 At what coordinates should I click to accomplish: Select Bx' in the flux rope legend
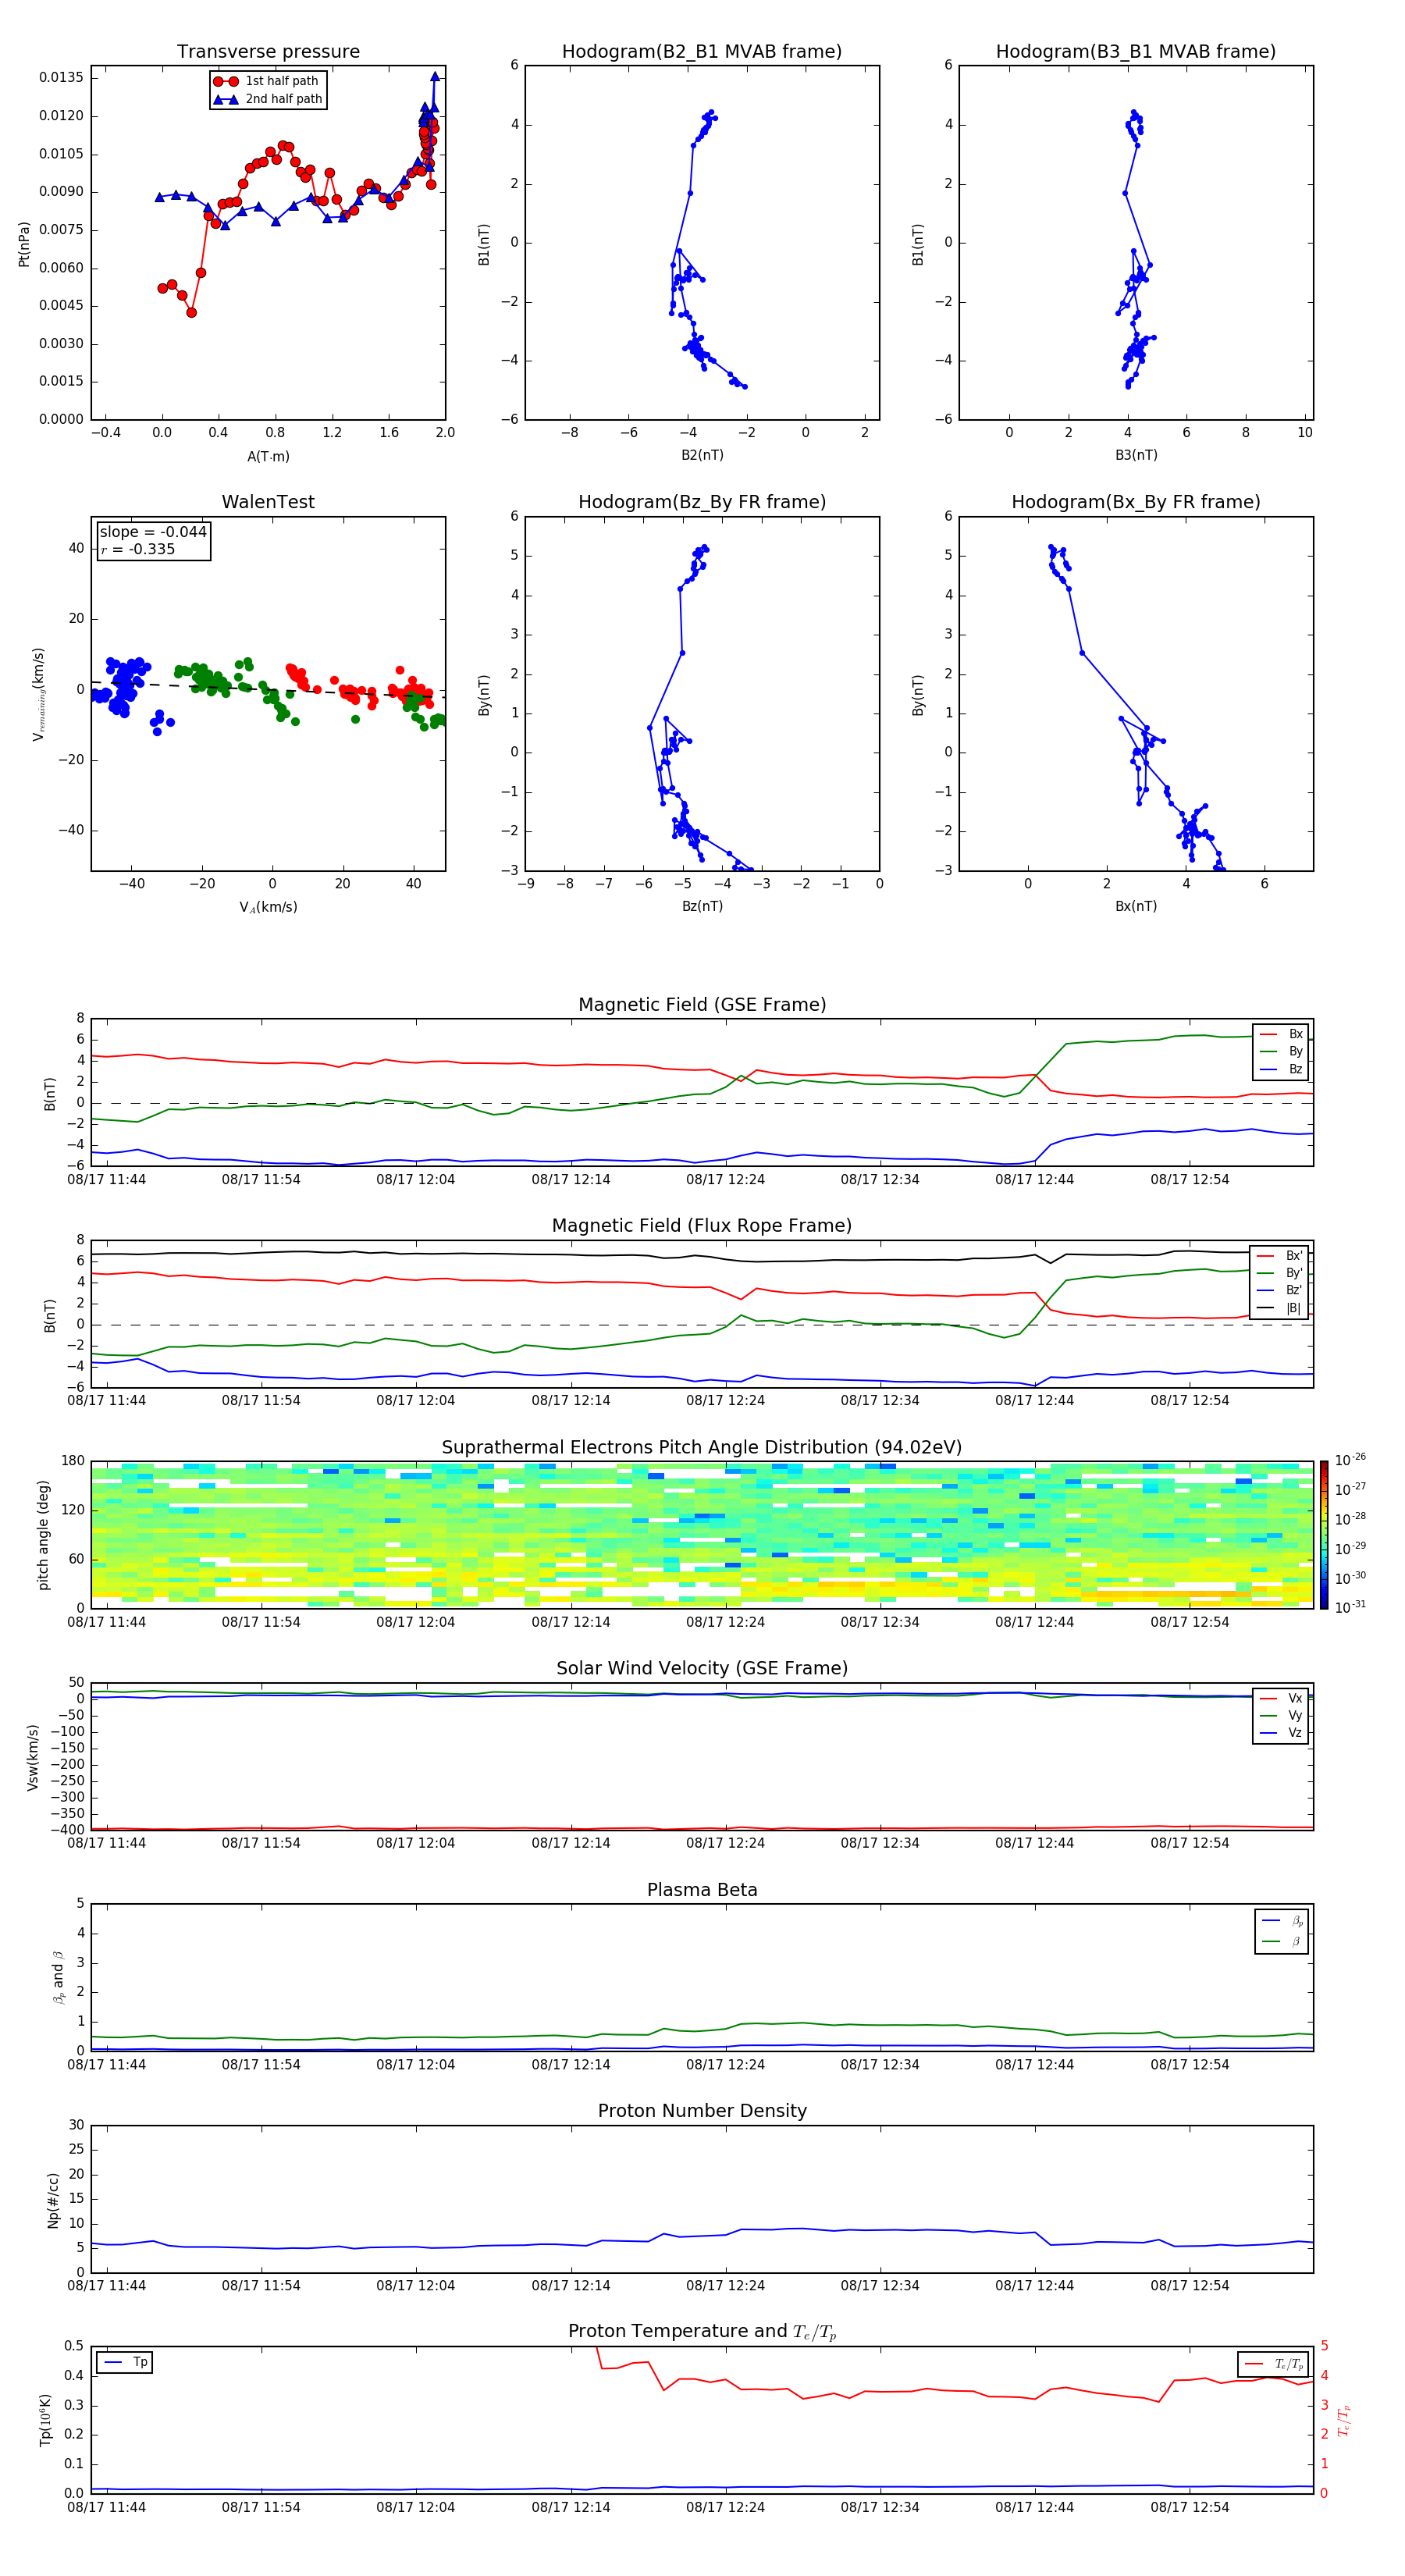click(x=1279, y=1256)
